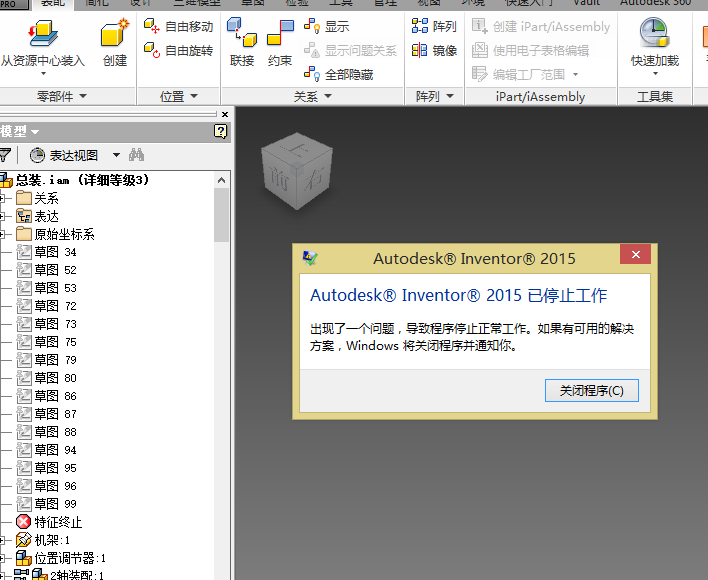Image resolution: width=708 pixels, height=580 pixels.
Task: Open the 阵列 panel dropdown
Action: pyautogui.click(x=450, y=96)
